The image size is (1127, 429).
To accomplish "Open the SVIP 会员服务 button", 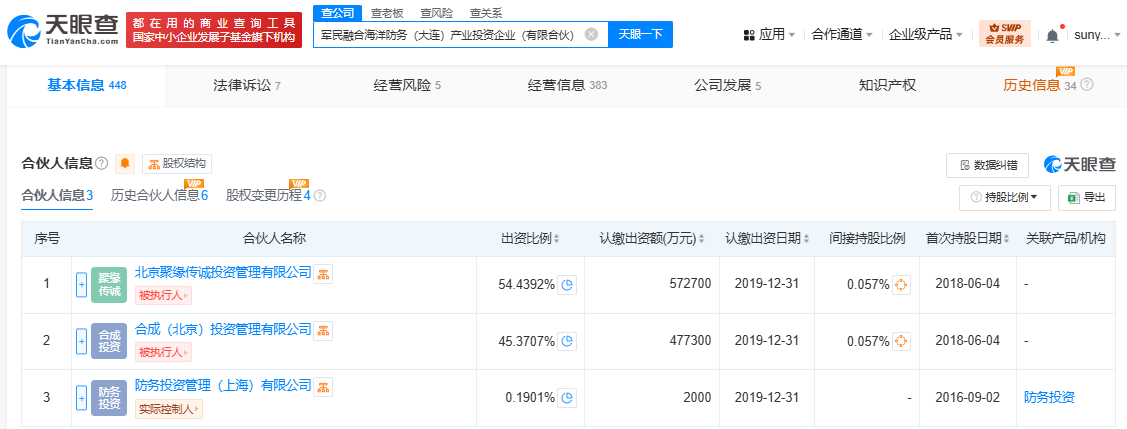I will point(1005,34).
